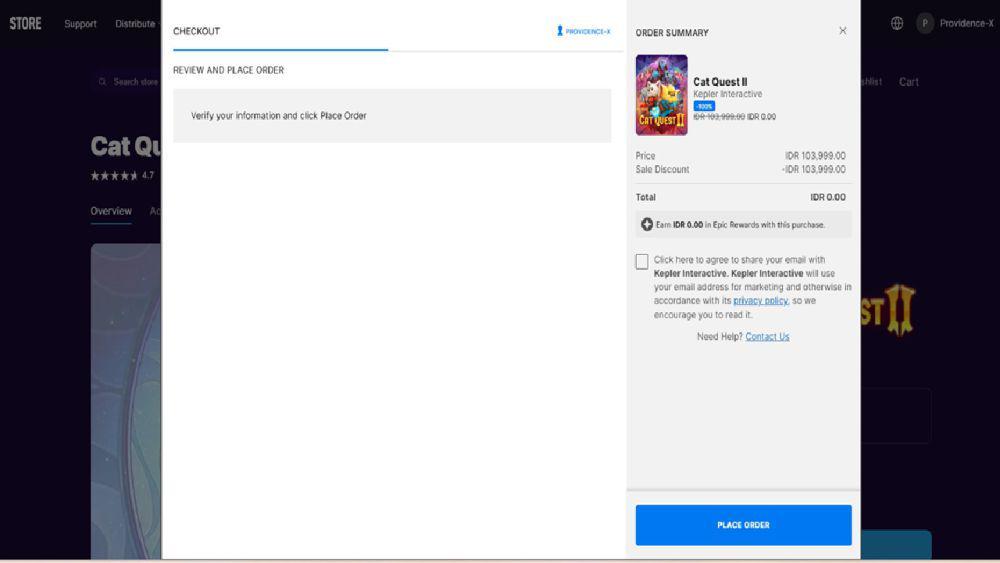1000x563 pixels.
Task: Click the Sale Discount -IDR 103,999.00 value
Action: tap(814, 170)
